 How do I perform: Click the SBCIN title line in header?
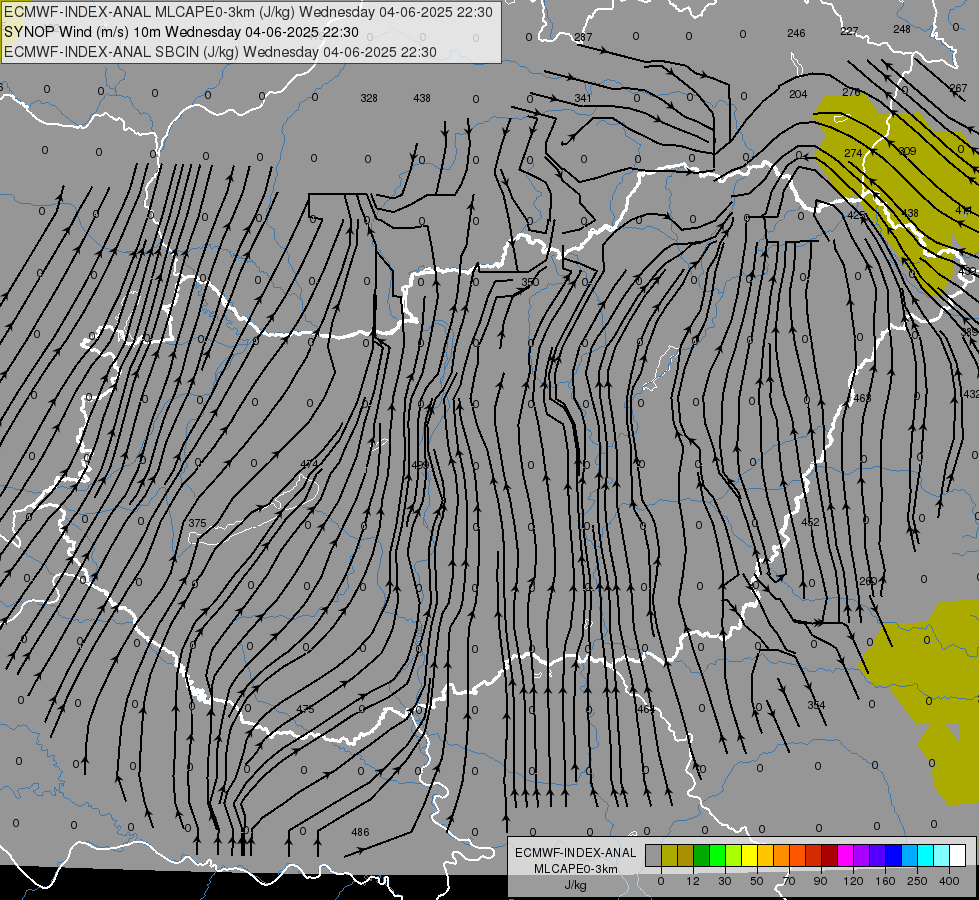[220, 52]
